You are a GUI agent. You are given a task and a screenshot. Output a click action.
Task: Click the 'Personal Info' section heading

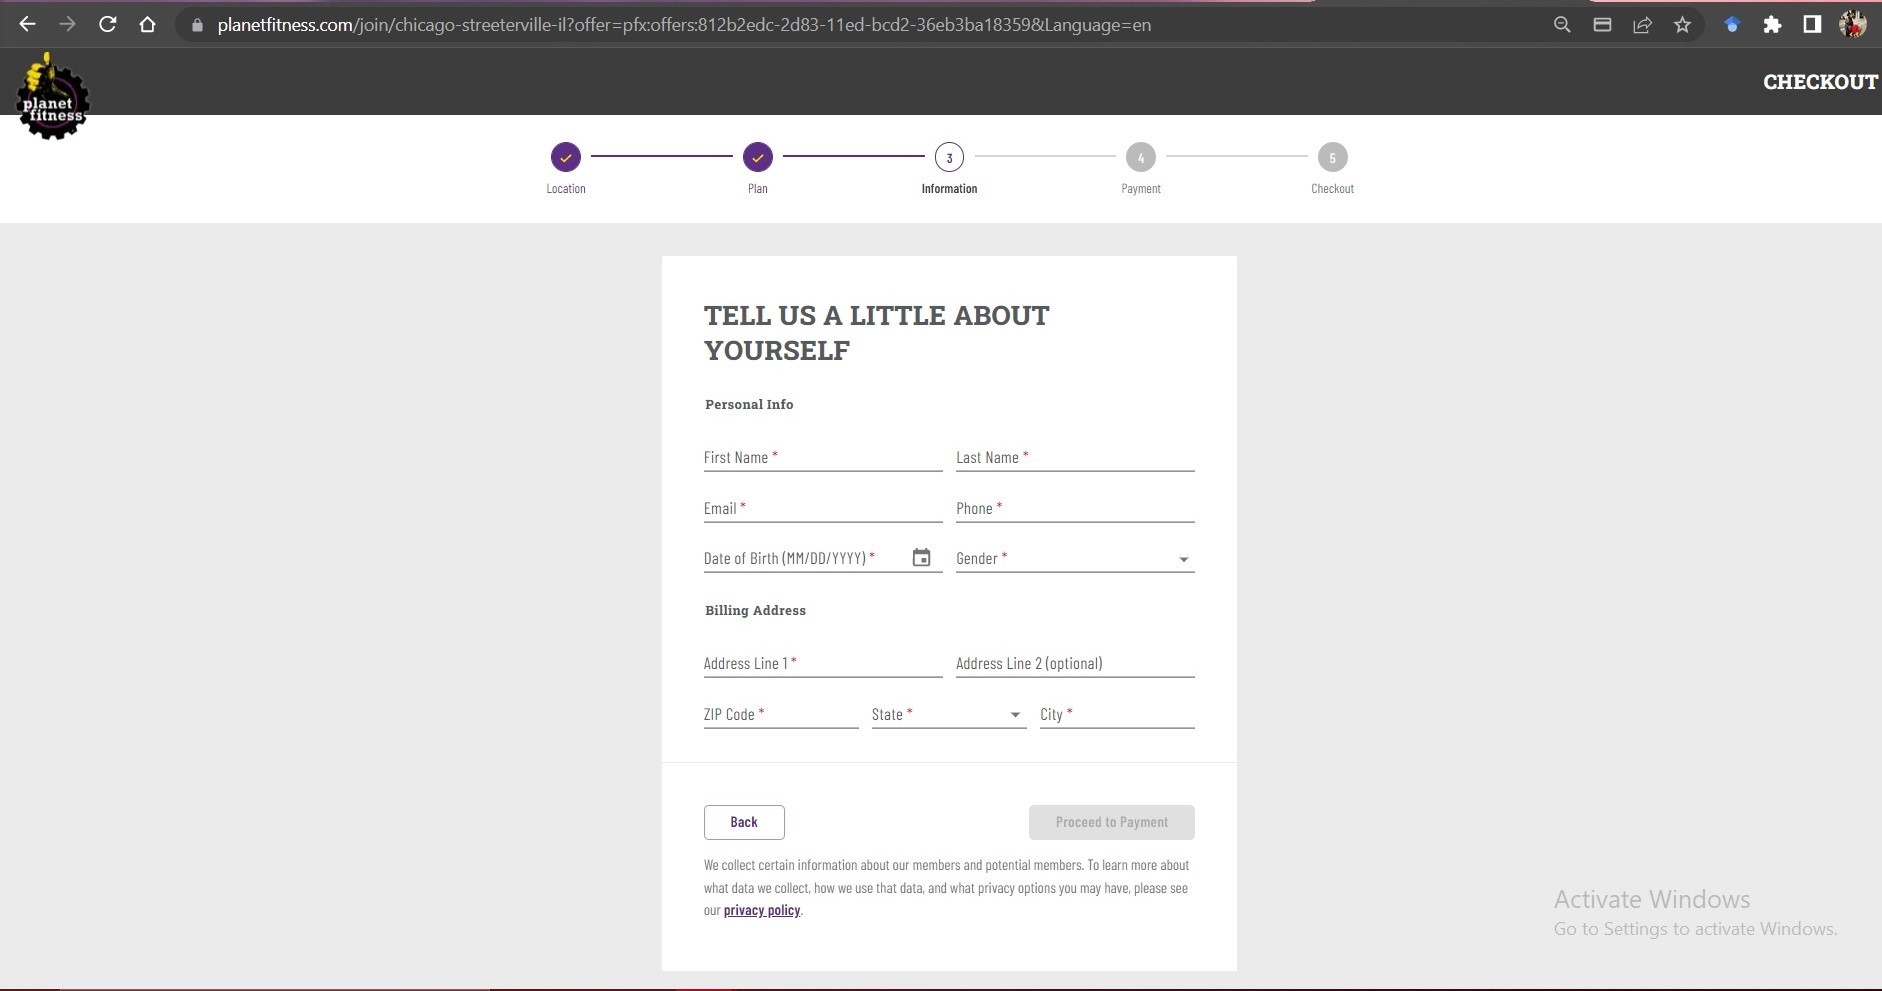[749, 404]
